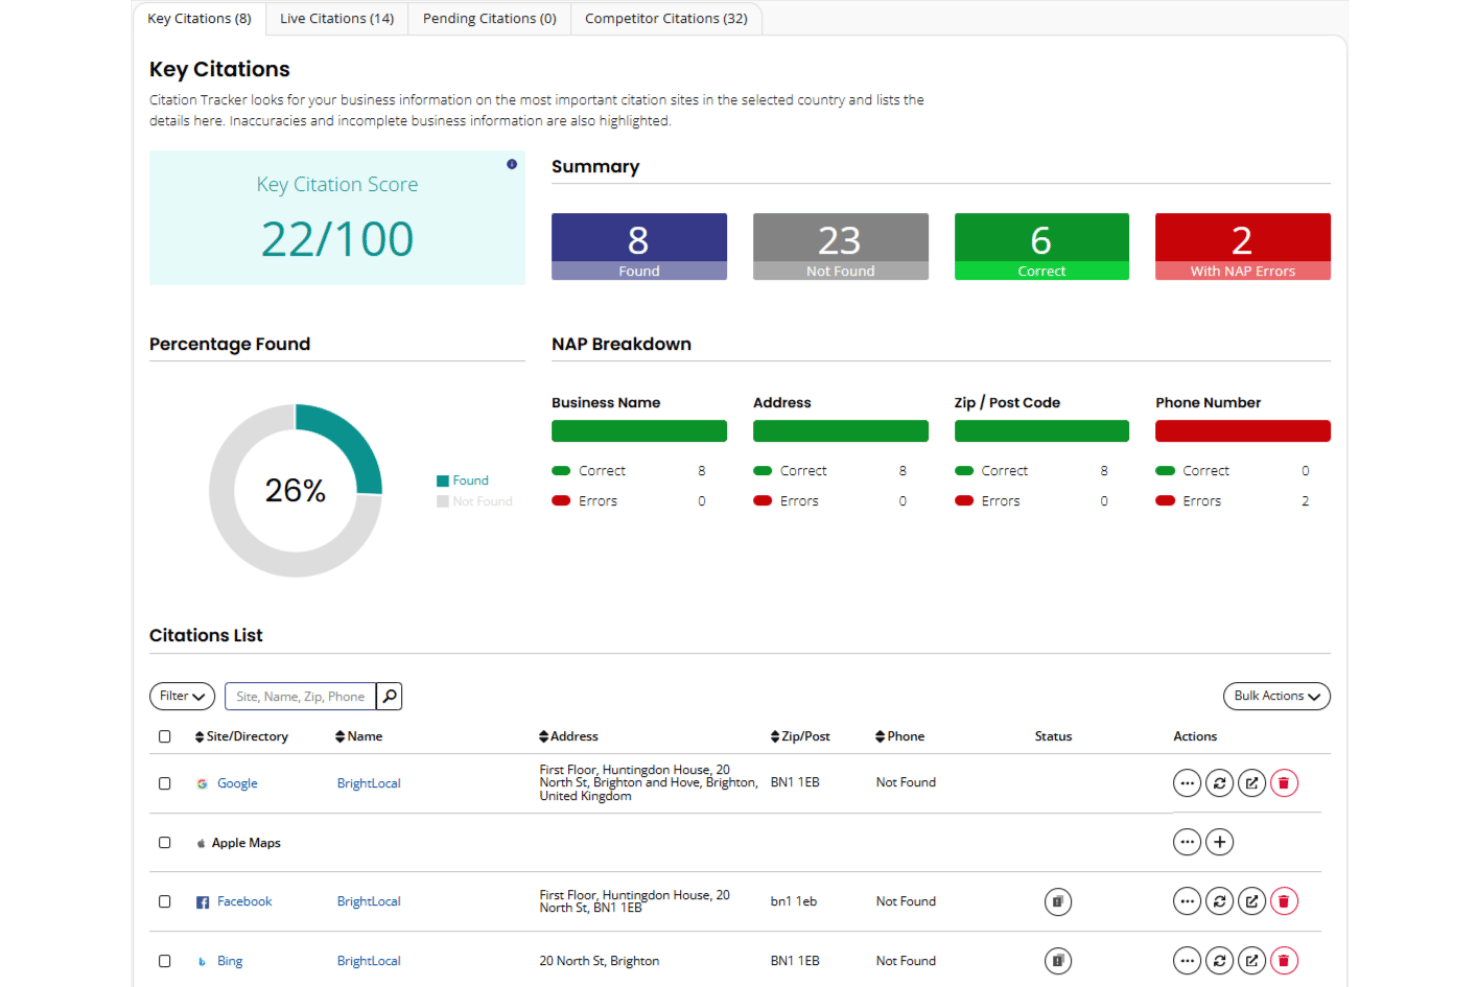Edit the Facebook citation link
Viewport: 1480px width, 987px height.
click(1252, 902)
